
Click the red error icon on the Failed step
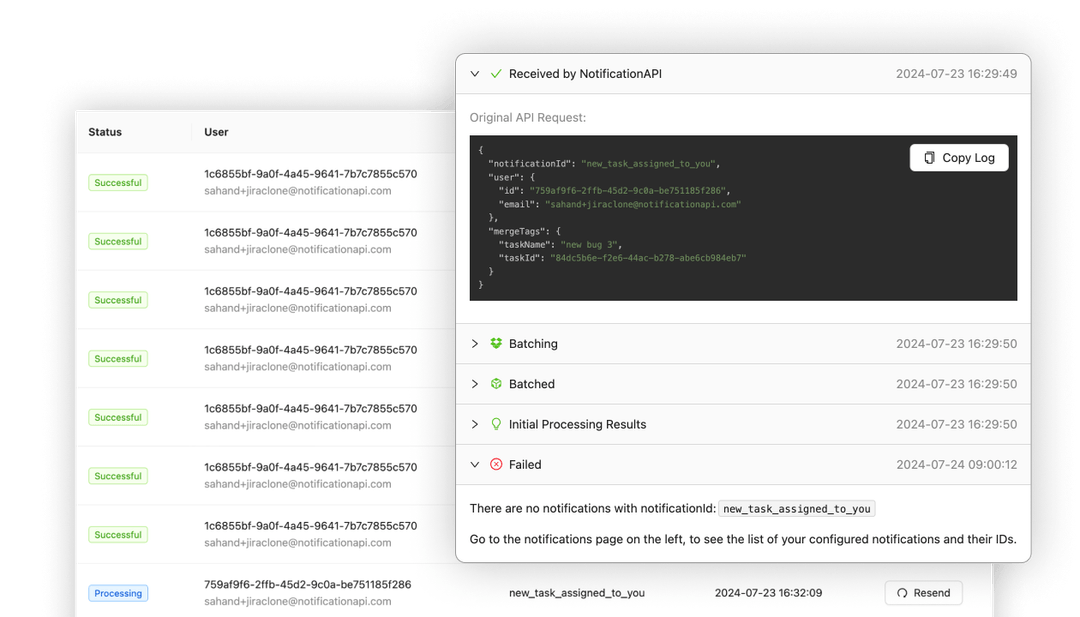point(497,464)
